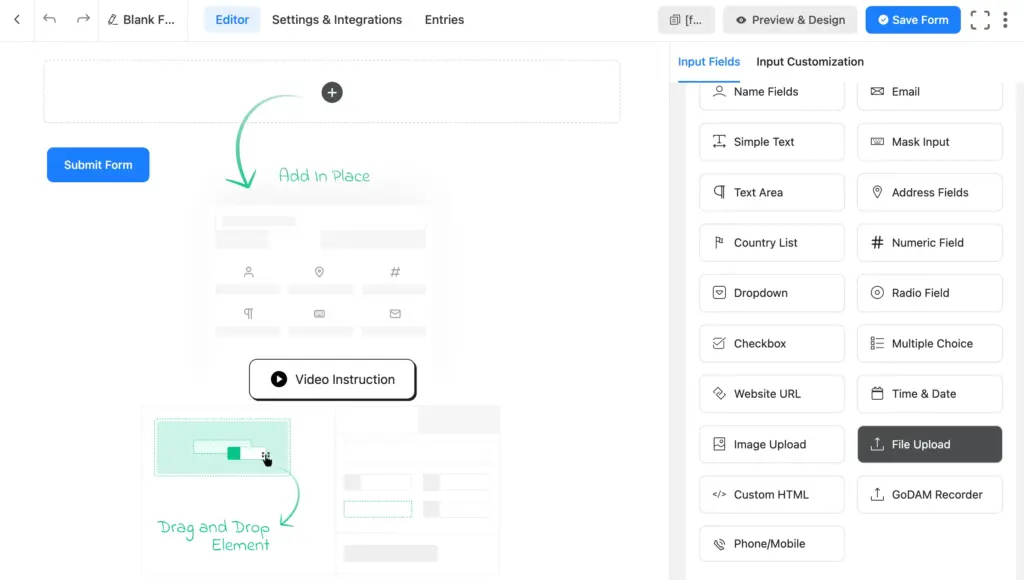Screen dimensions: 1024x580
Task: Insert an Email input field
Action: pyautogui.click(x=929, y=91)
